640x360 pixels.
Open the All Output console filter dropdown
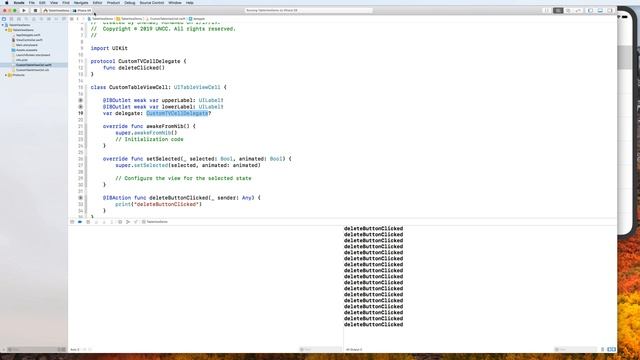(354, 349)
